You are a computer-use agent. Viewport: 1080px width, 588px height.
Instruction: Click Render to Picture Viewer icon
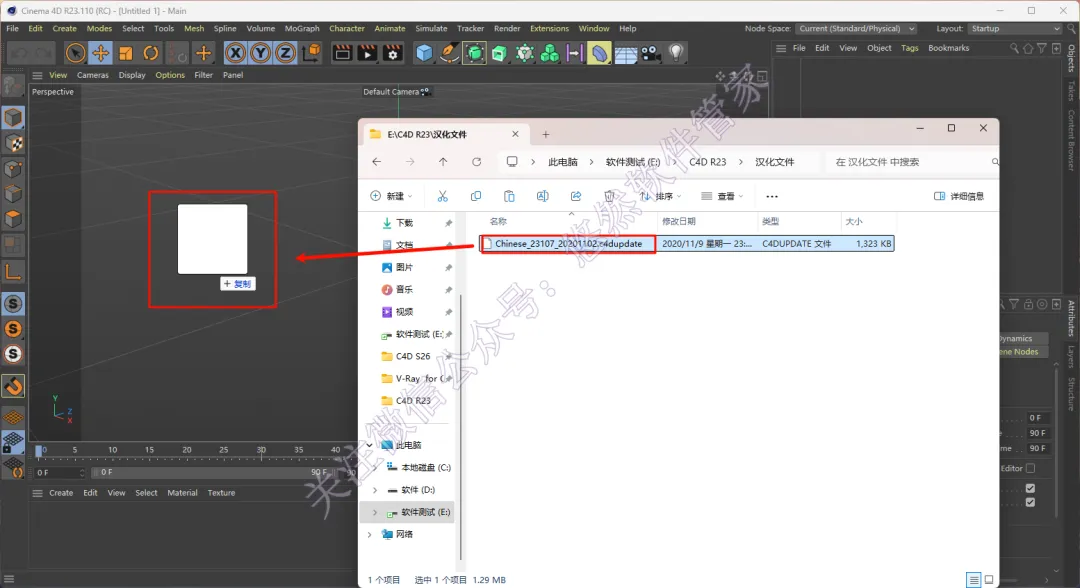[x=367, y=53]
